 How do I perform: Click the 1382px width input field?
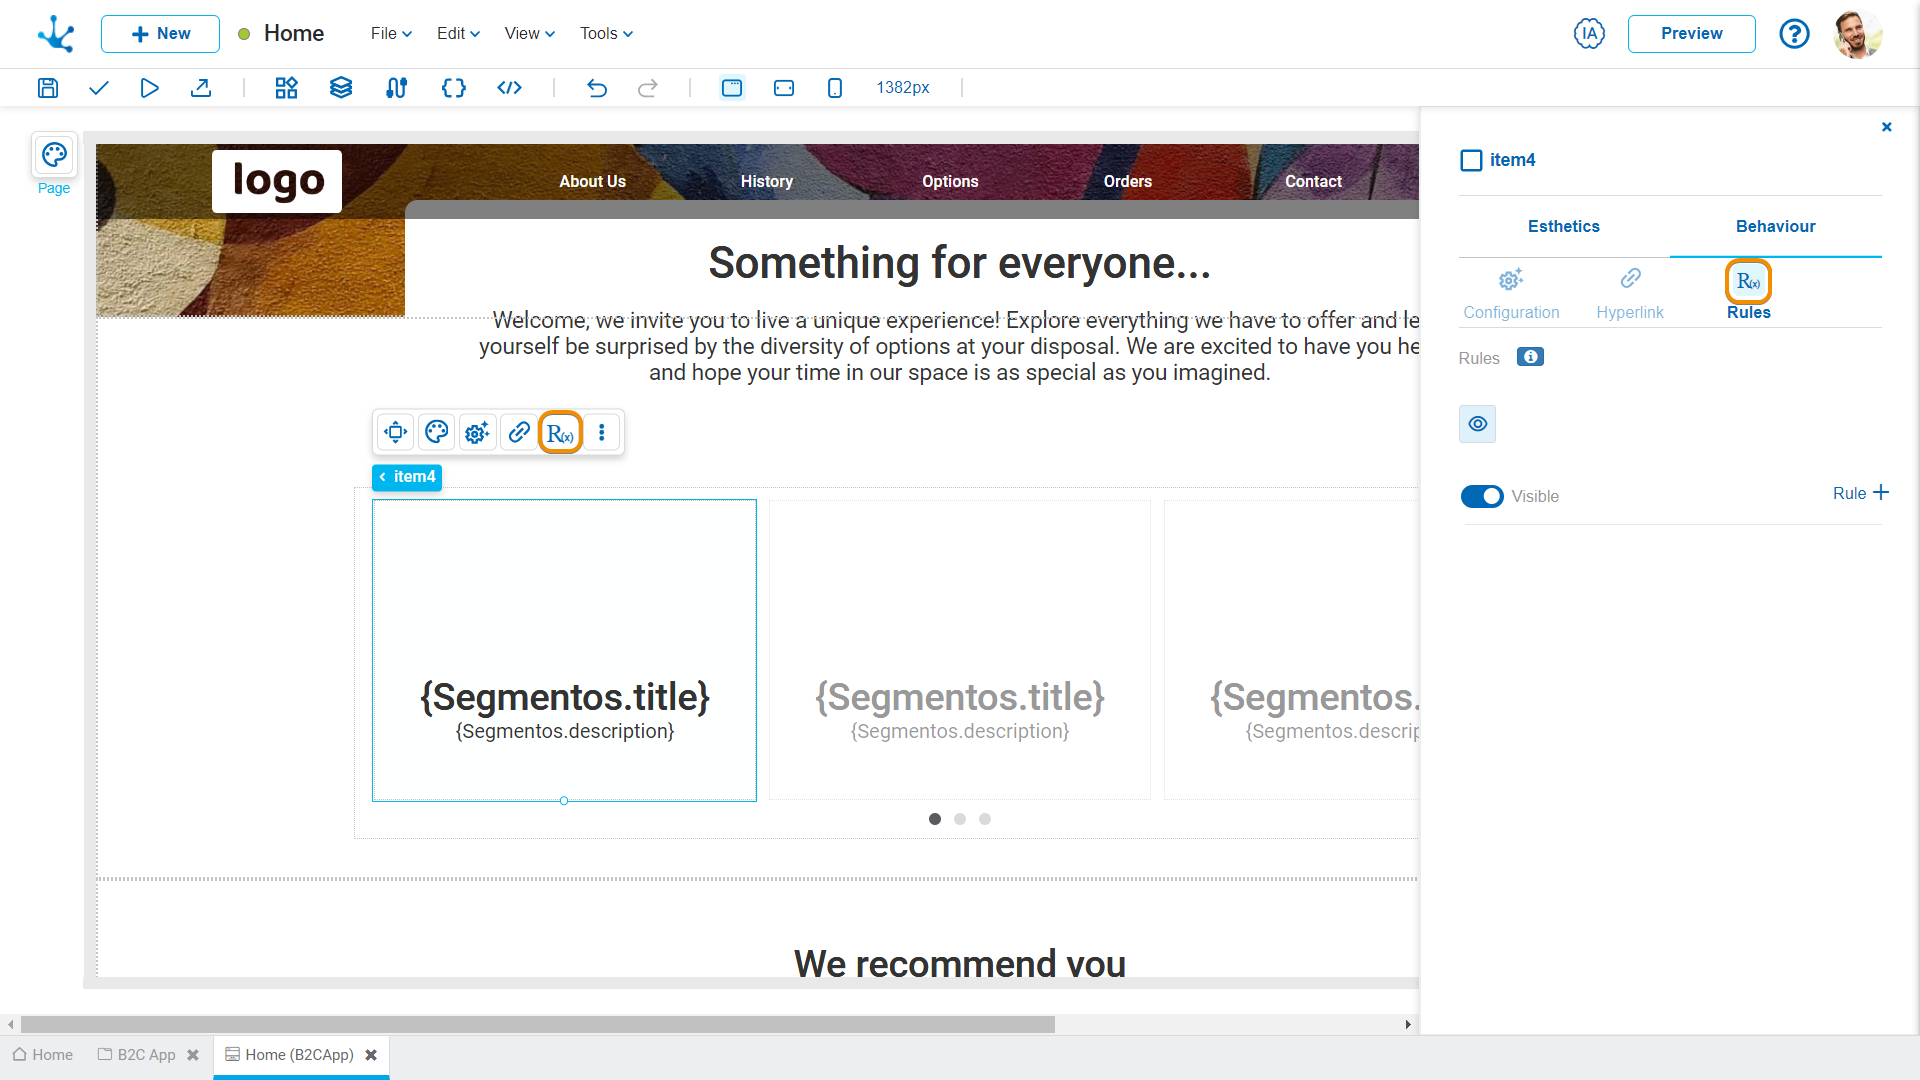[x=902, y=87]
